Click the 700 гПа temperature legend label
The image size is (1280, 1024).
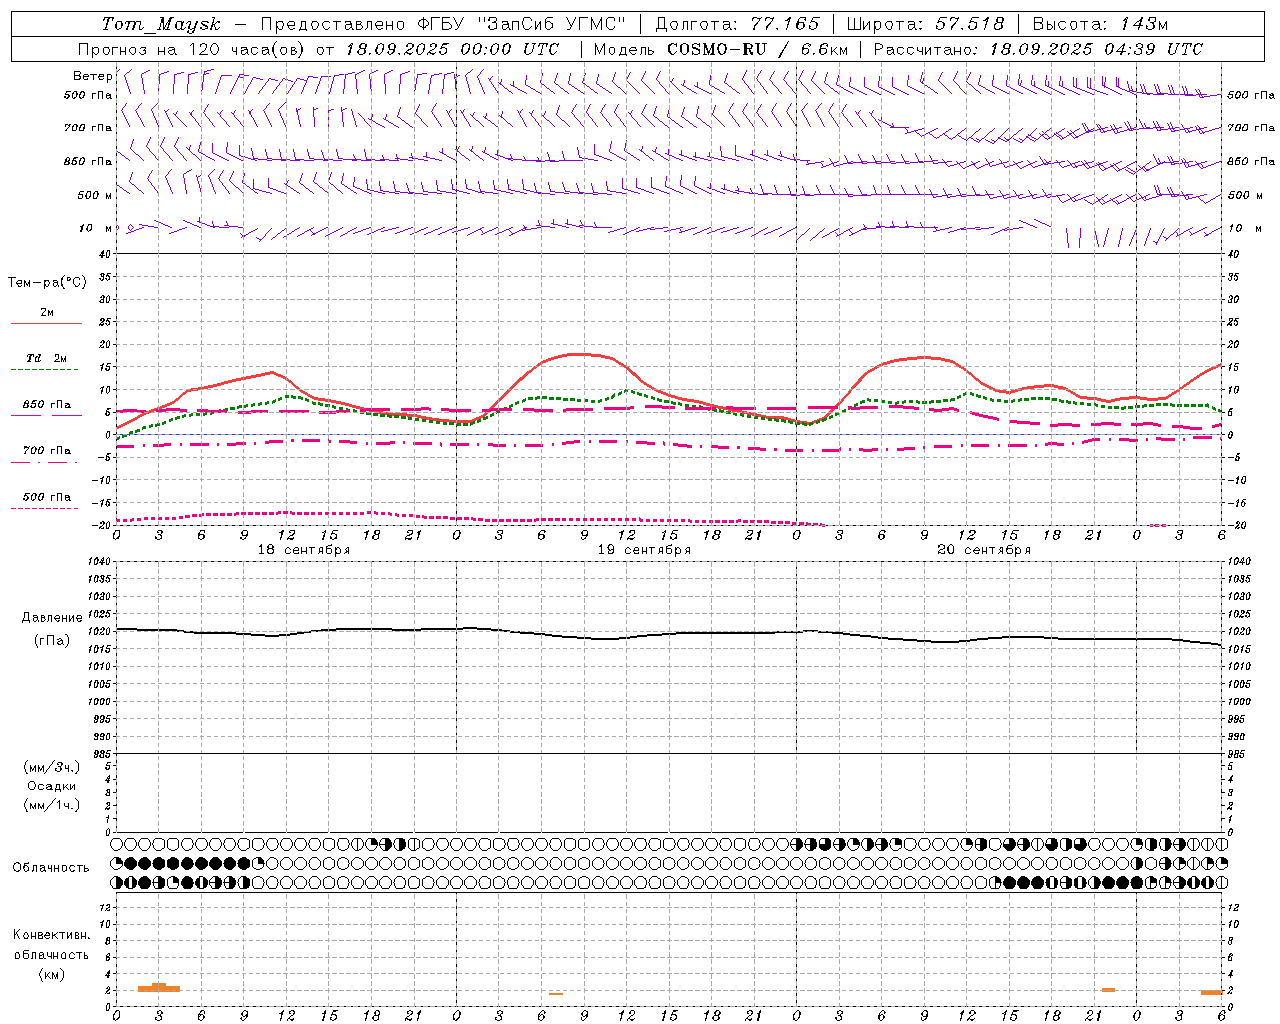pos(46,450)
